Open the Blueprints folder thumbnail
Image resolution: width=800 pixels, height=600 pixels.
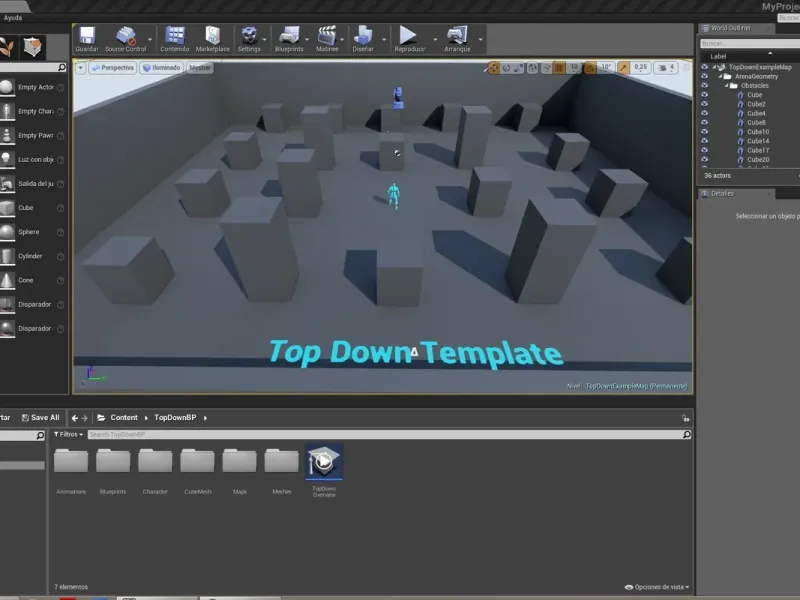click(x=113, y=461)
